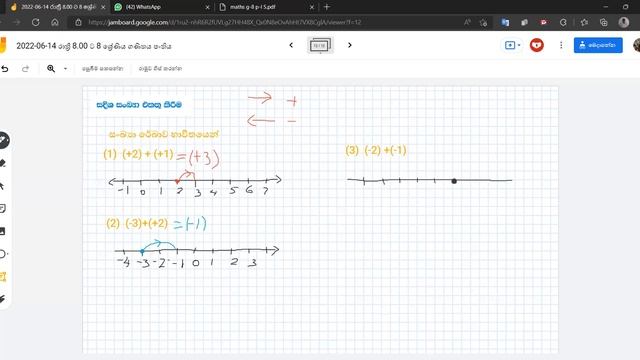Select the Pen tool in the Jamboard sidebar
Image resolution: width=640 pixels, height=360 pixels.
tap(3, 140)
